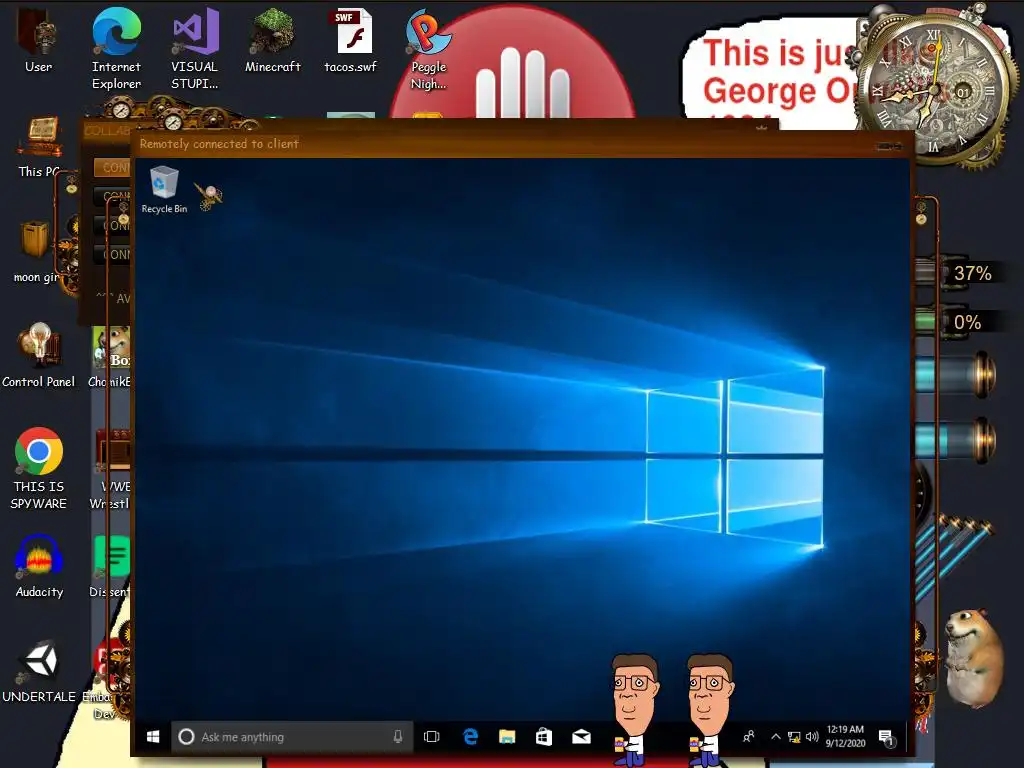1024x768 pixels.
Task: Open the Internet Explorer desktop shortcut
Action: point(116,47)
